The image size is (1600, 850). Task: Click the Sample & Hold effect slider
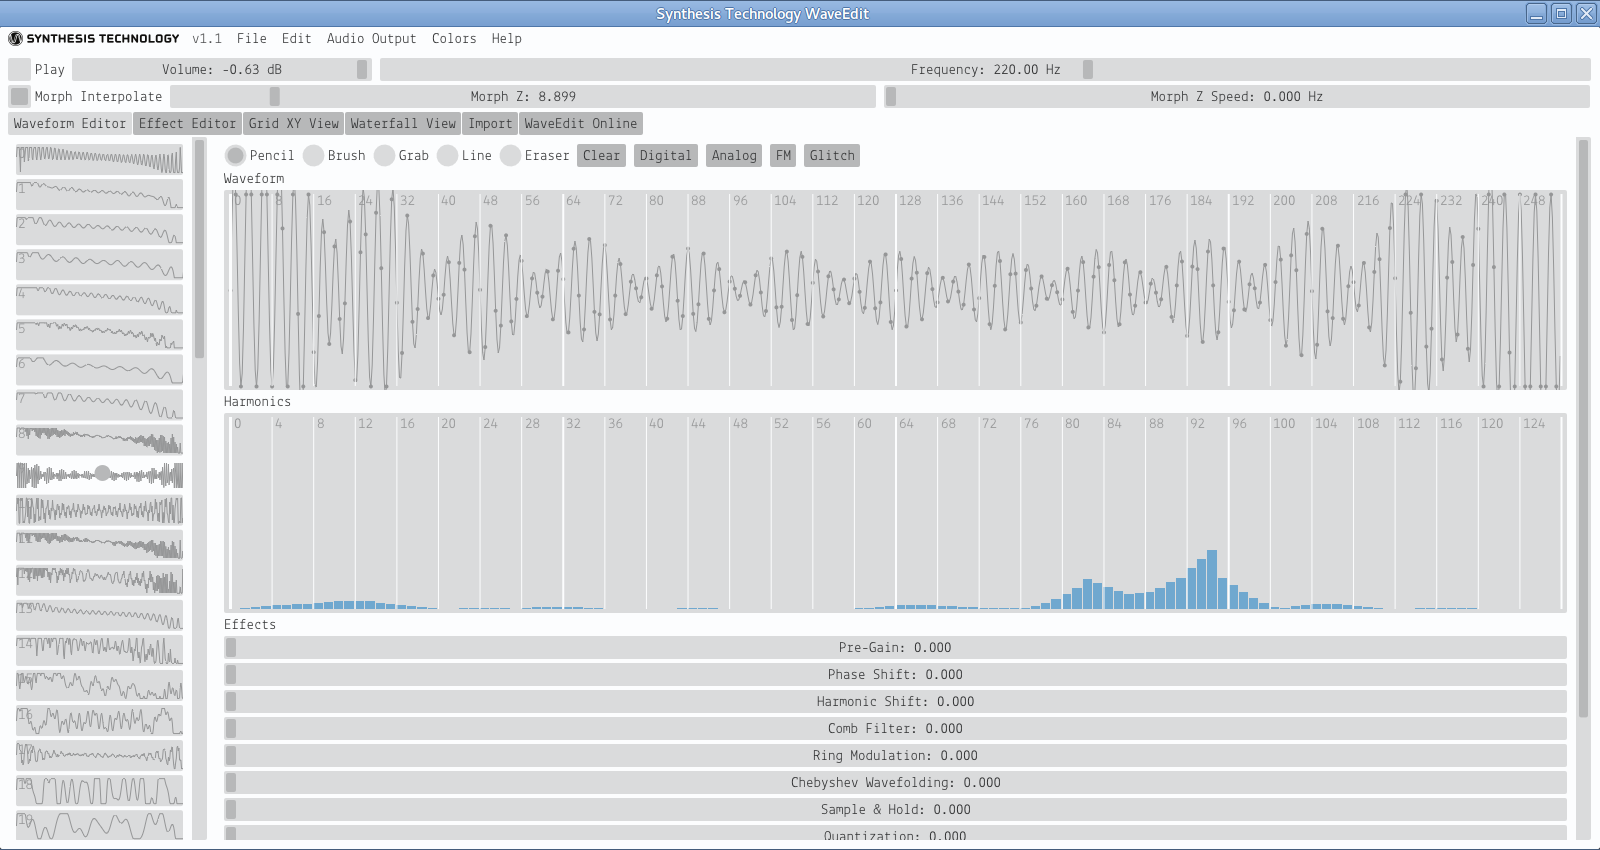[x=895, y=809]
